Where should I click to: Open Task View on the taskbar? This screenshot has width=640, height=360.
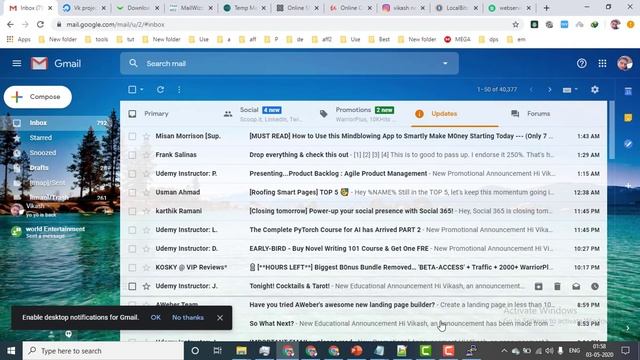pyautogui.click(x=218, y=351)
